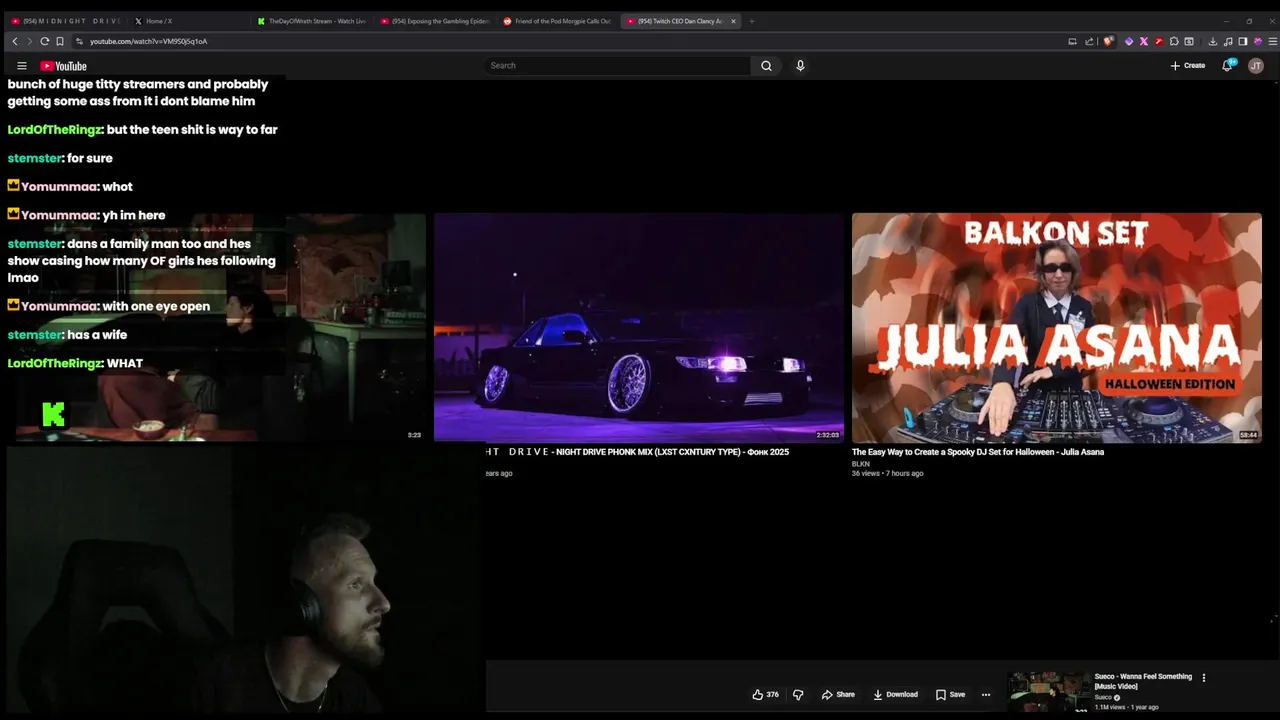Screen dimensions: 1280x720
Task: Go back in browser history
Action: pos(15,41)
